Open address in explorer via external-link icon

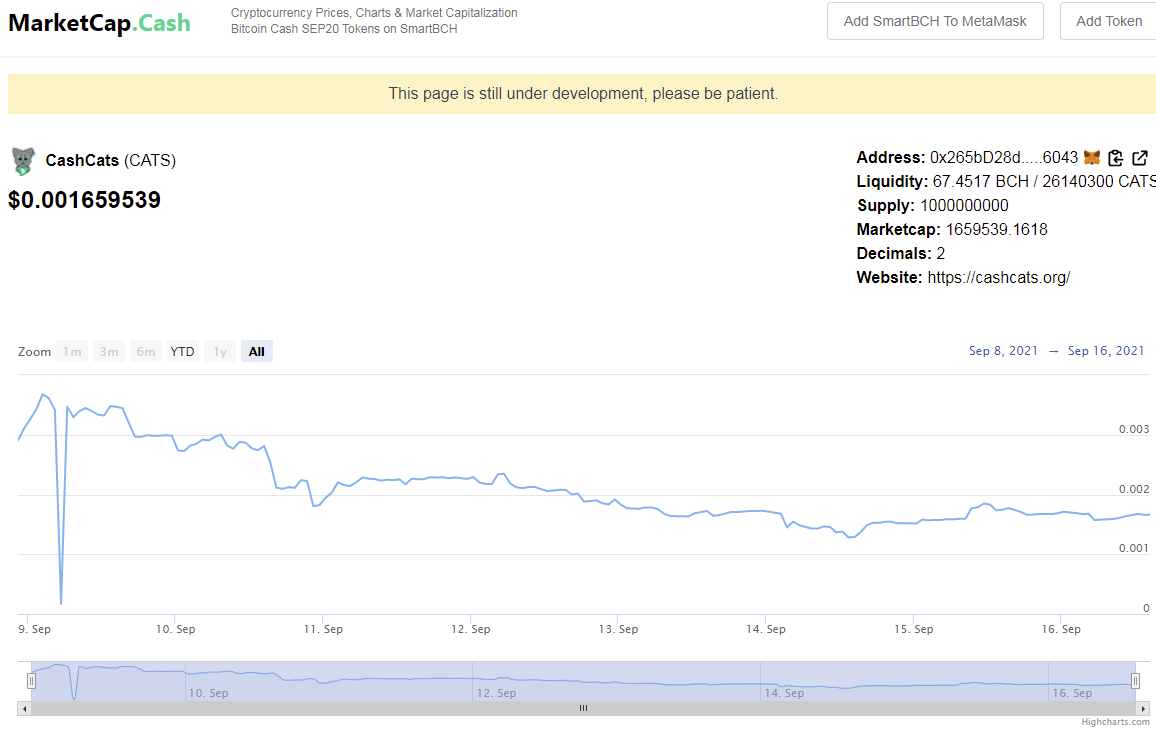1140,158
